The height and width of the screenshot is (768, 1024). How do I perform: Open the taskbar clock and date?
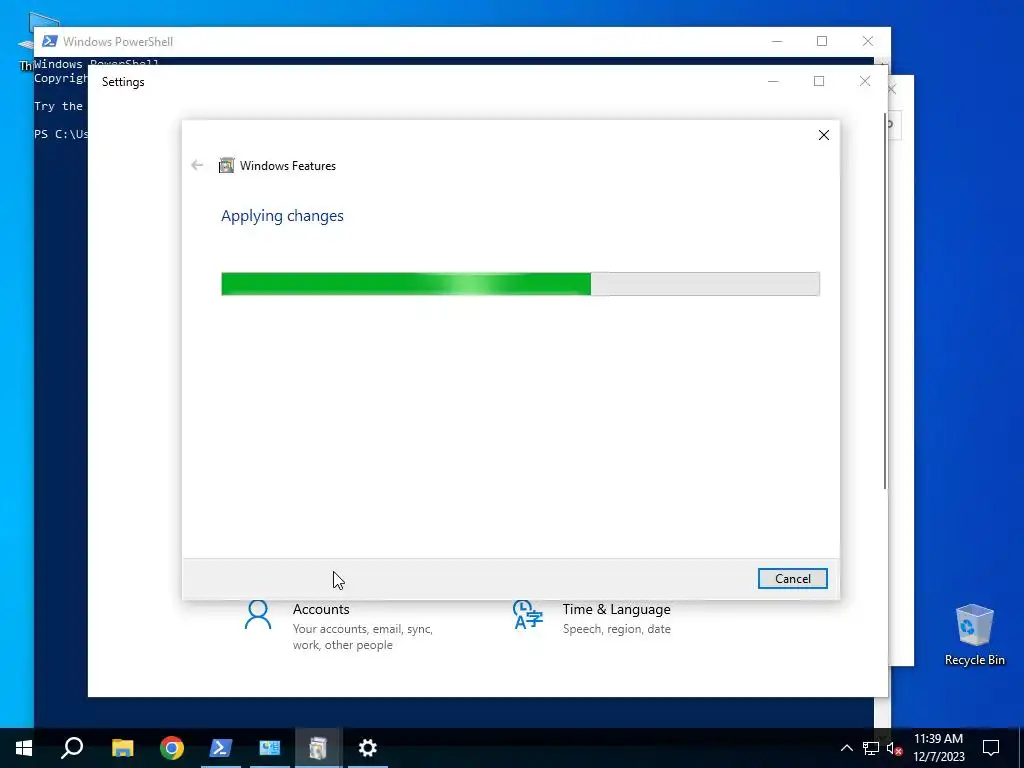coord(938,748)
